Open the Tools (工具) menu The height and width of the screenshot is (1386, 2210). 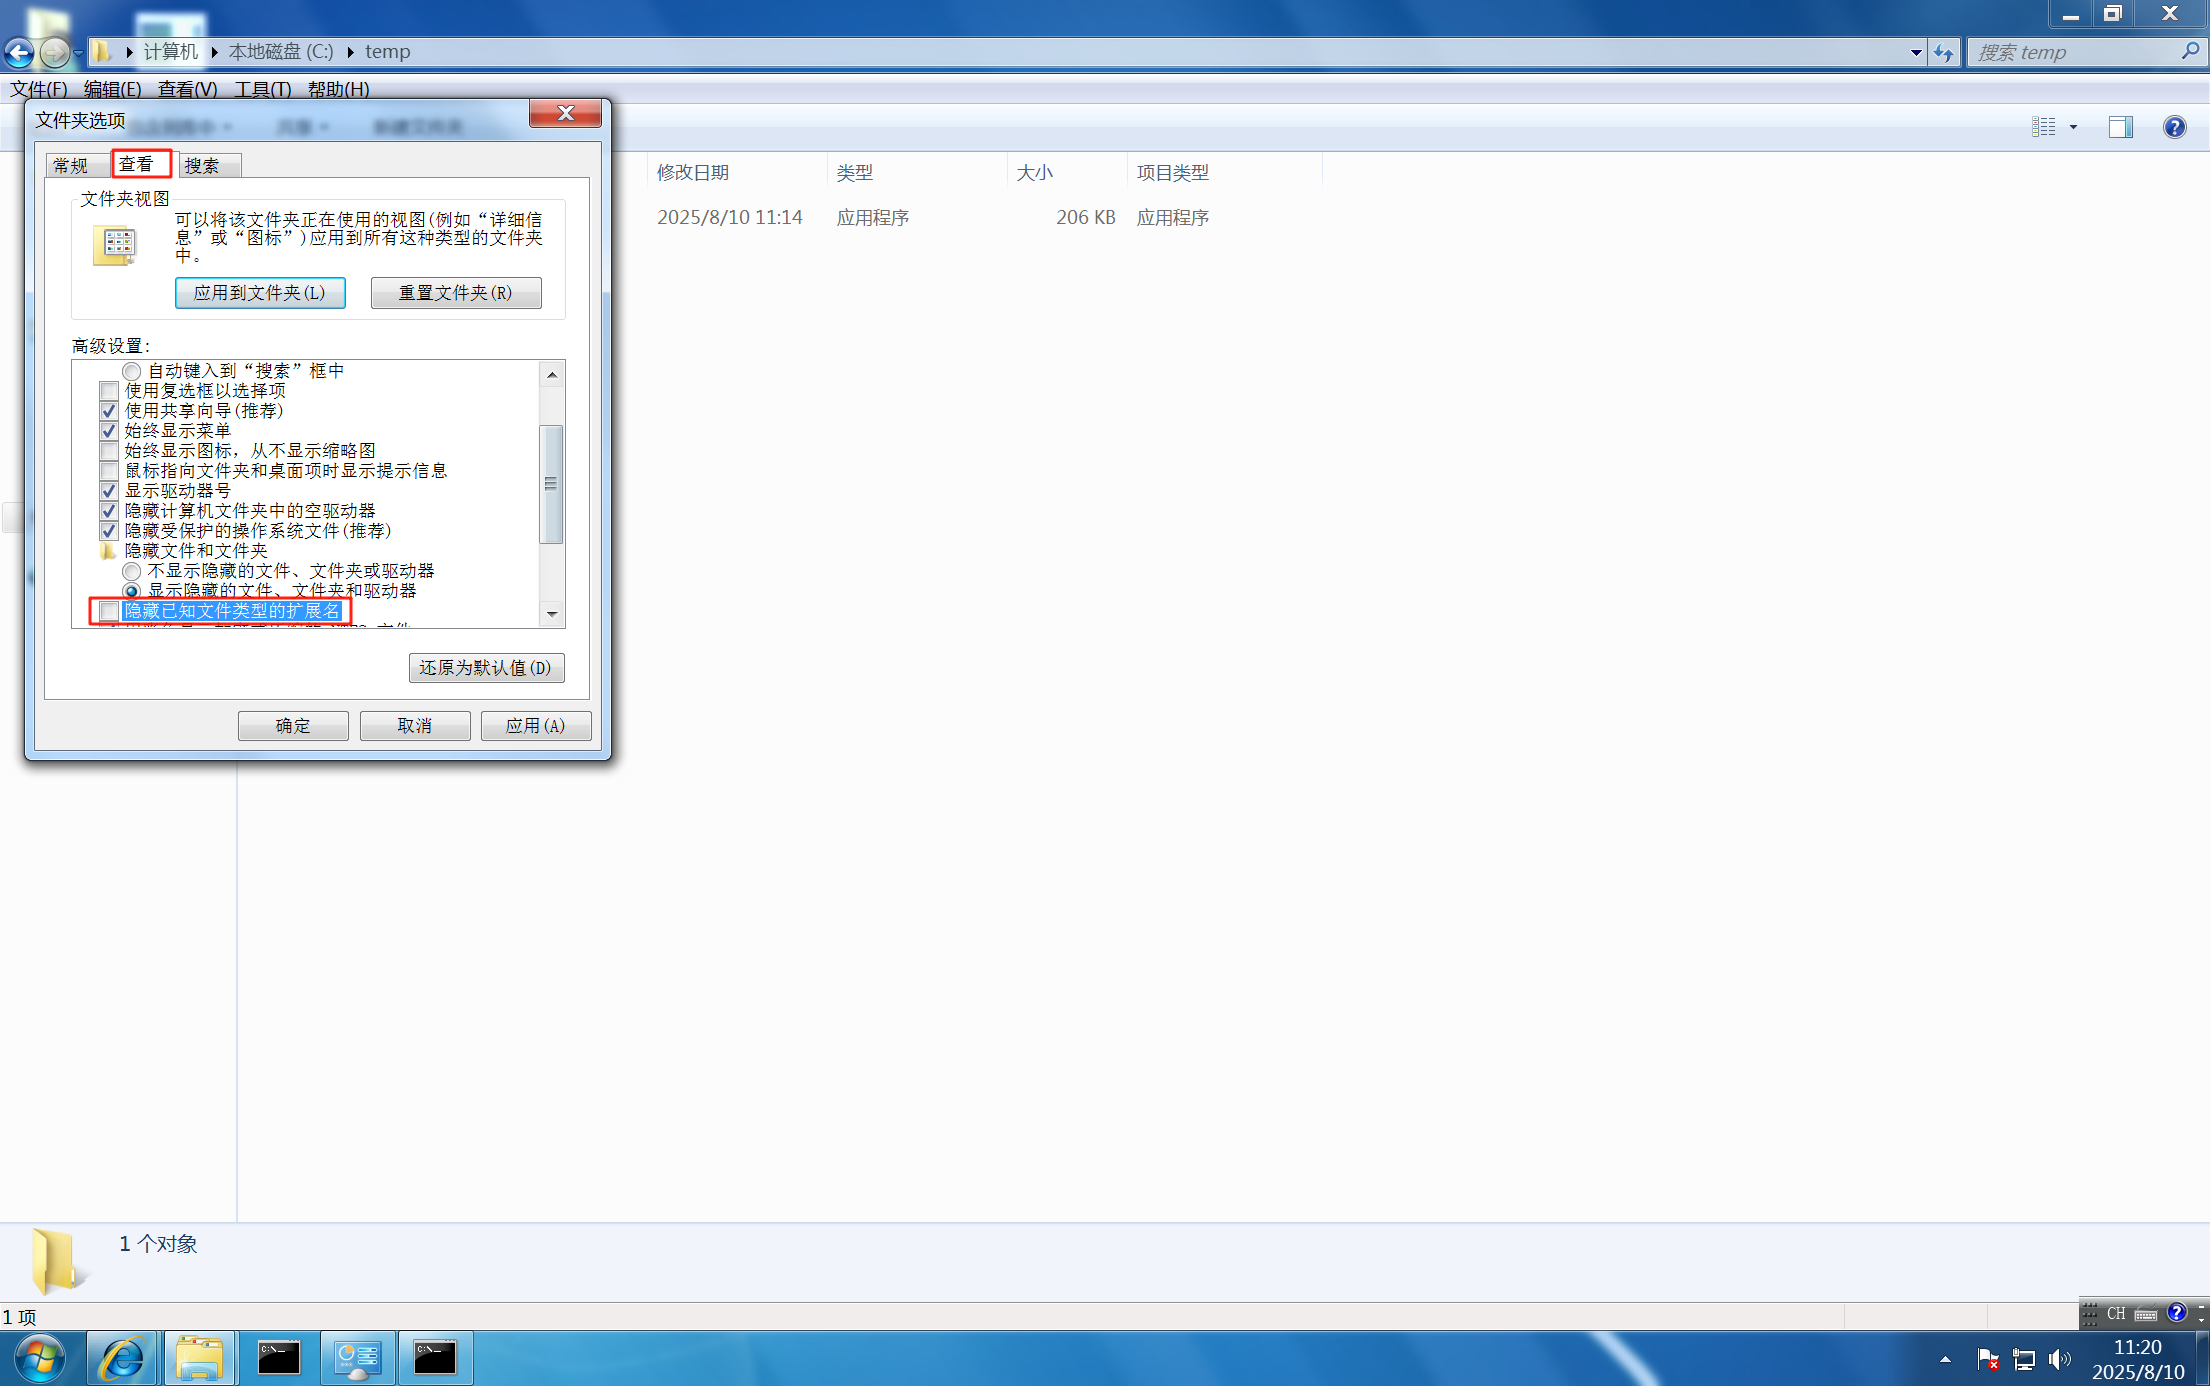[262, 89]
